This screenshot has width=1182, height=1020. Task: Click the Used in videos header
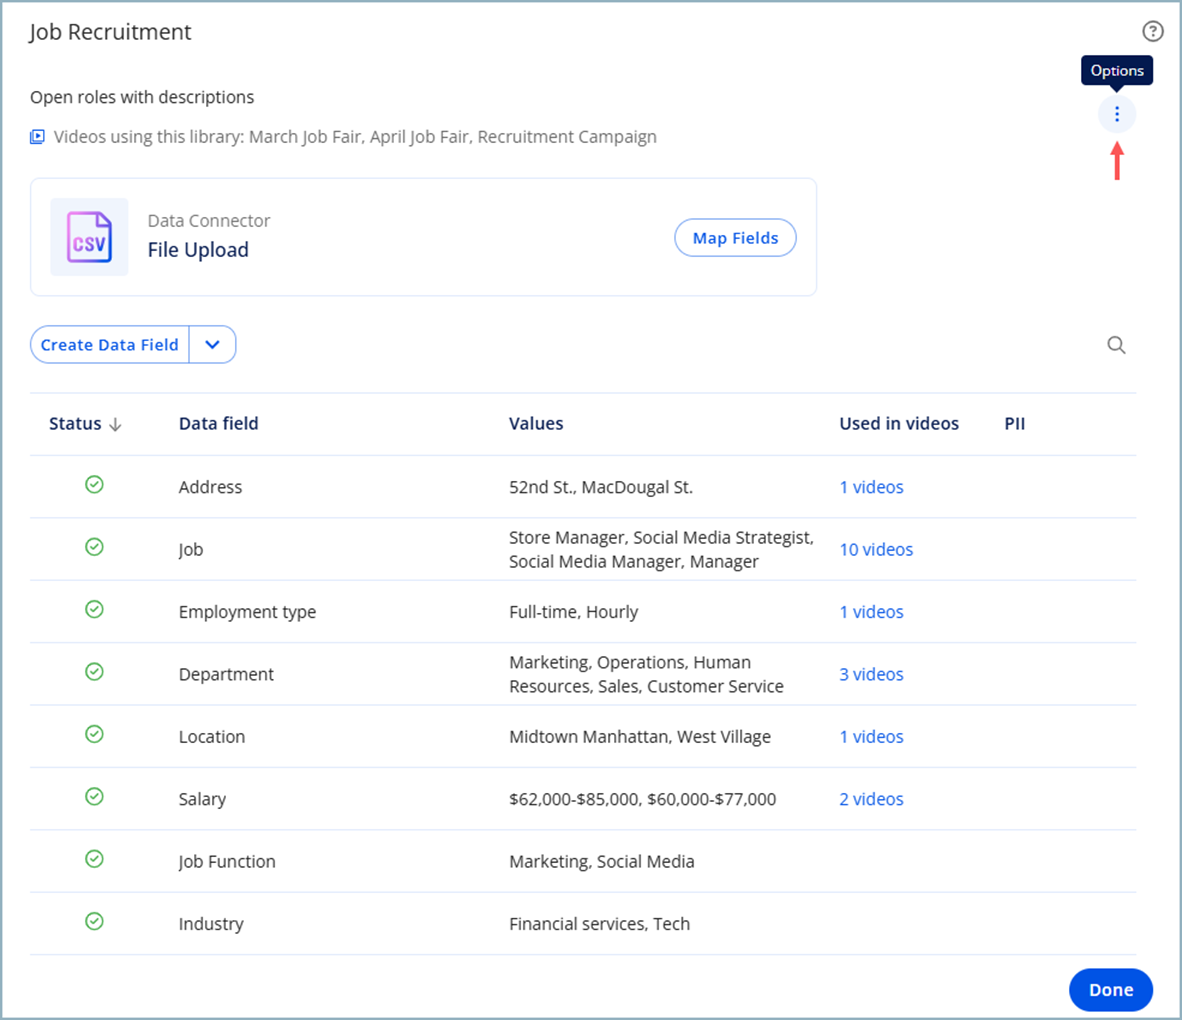point(899,424)
